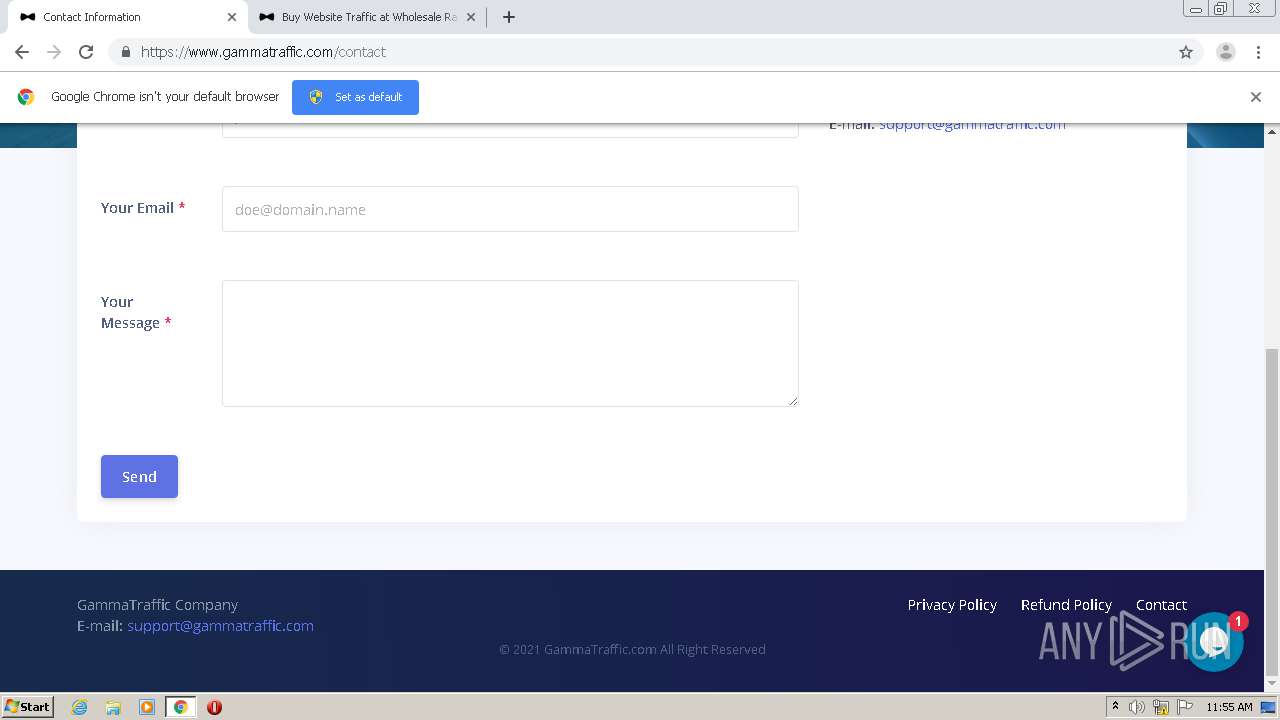
Task: Click the Windows Start button
Action: click(x=27, y=707)
